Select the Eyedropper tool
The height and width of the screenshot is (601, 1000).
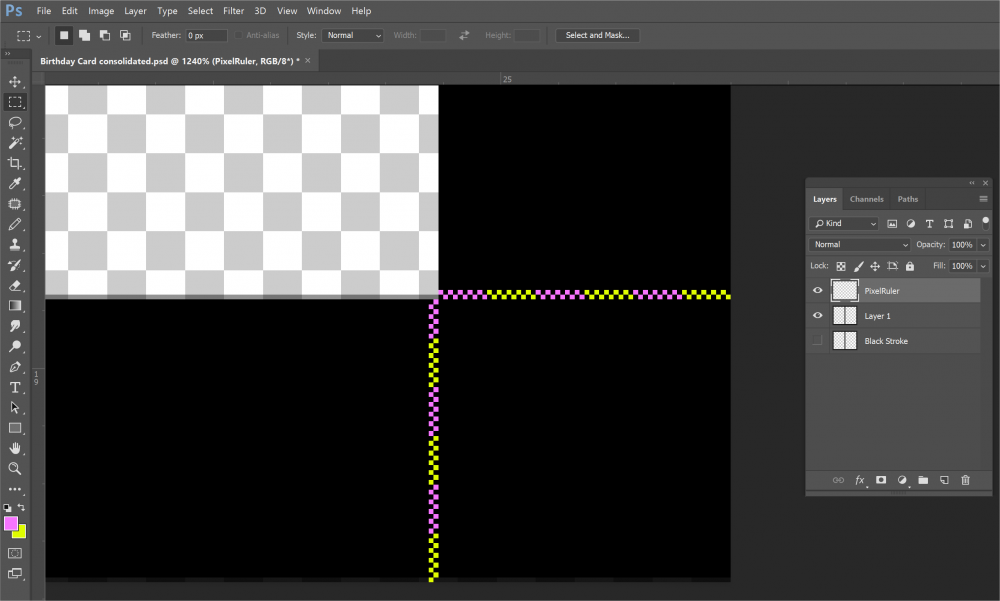[x=15, y=184]
